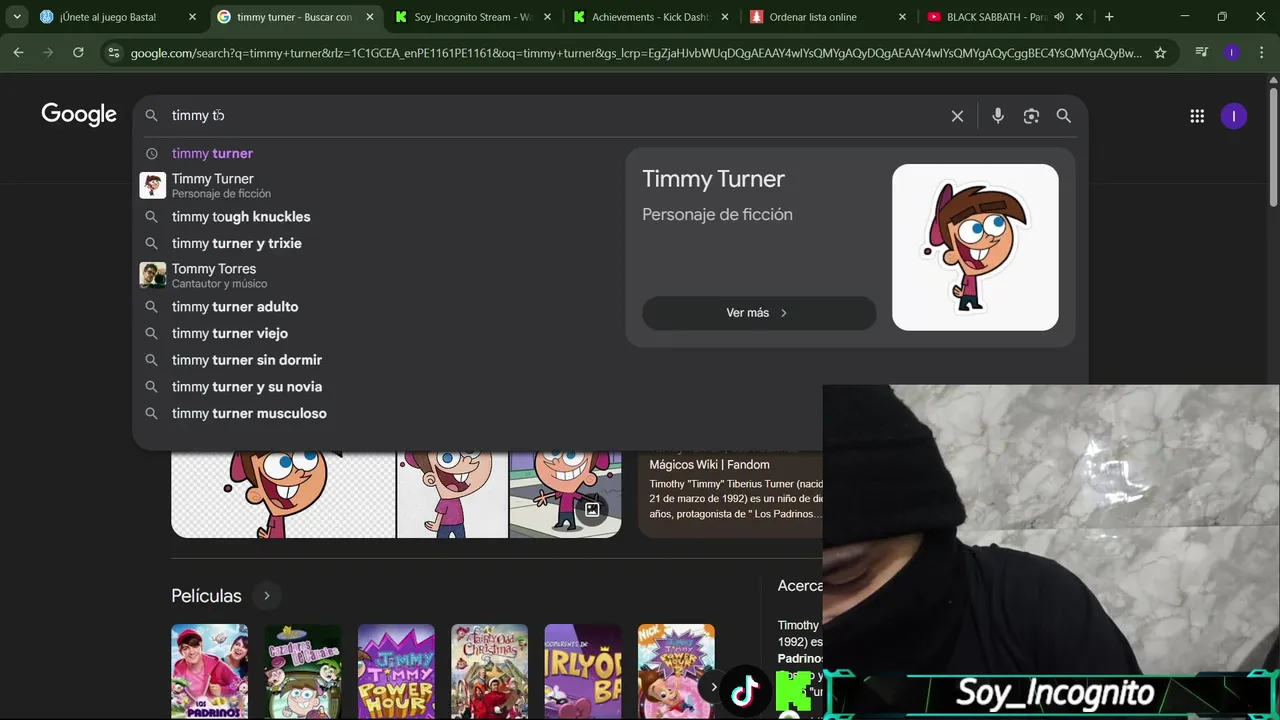Click the address bar URL
1280x720 pixels.
pos(636,53)
